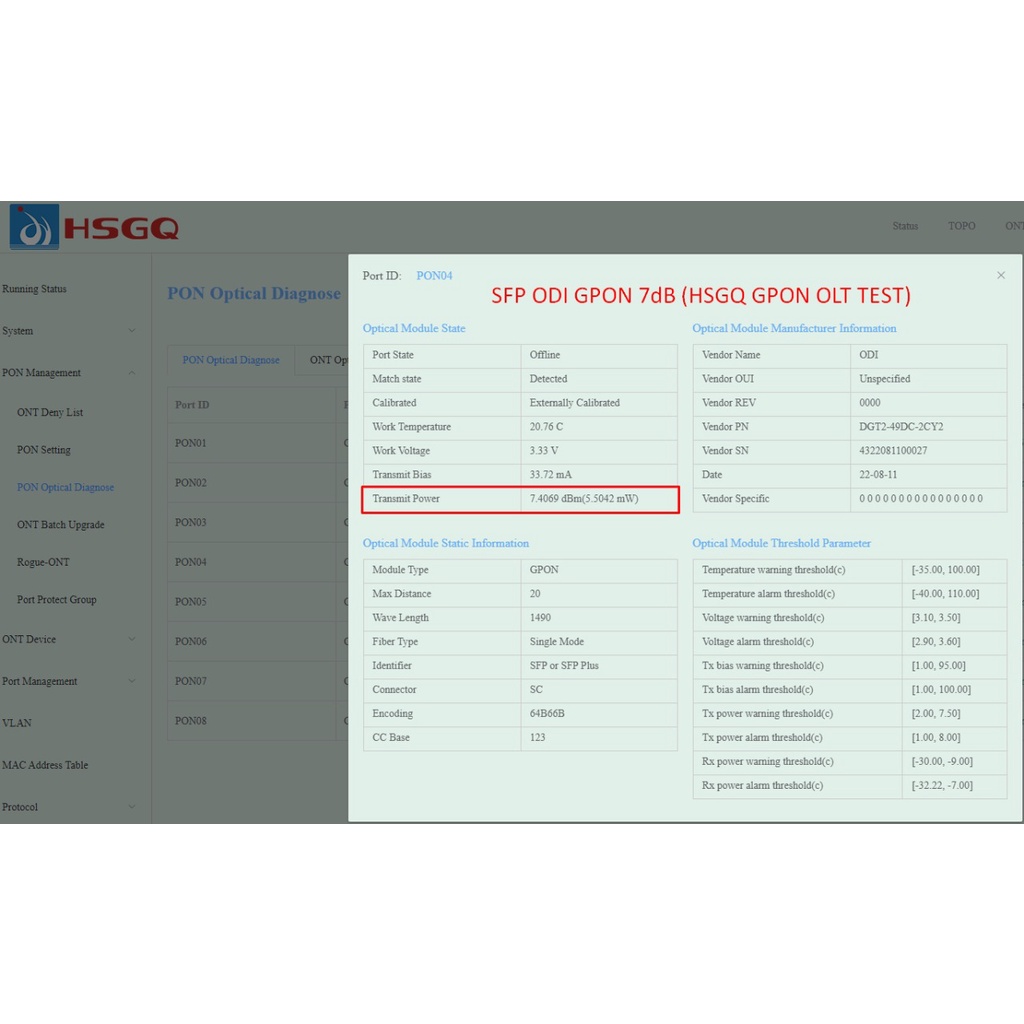Image resolution: width=1024 pixels, height=1024 pixels.
Task: Expand the ONT Device menu
Action: click(x=132, y=639)
